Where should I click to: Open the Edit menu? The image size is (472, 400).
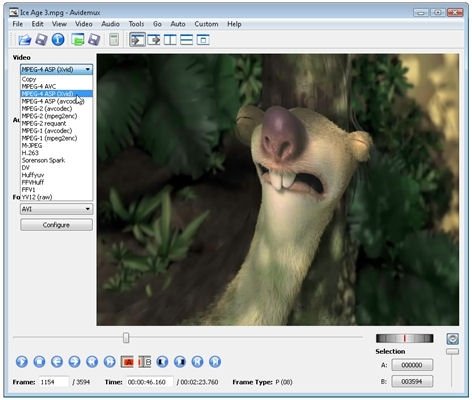click(x=38, y=24)
